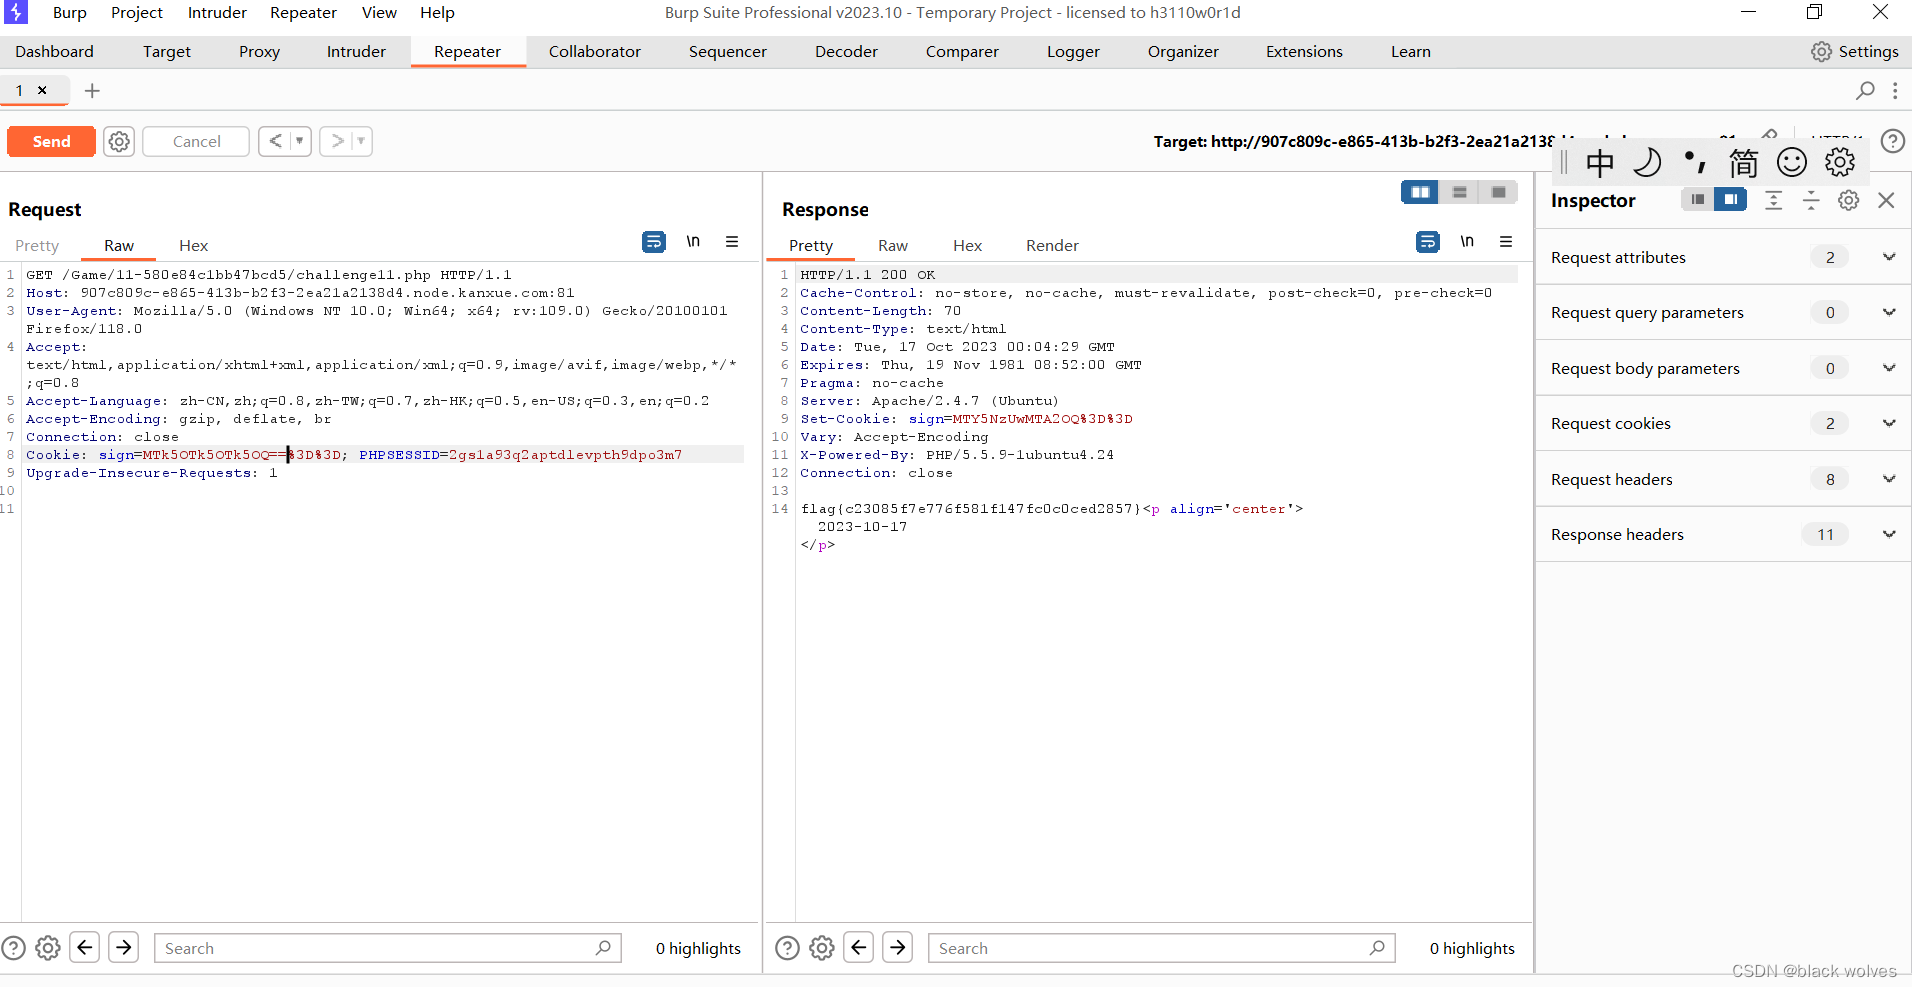Jump to next request search match
The height and width of the screenshot is (987, 1912).
point(124,947)
